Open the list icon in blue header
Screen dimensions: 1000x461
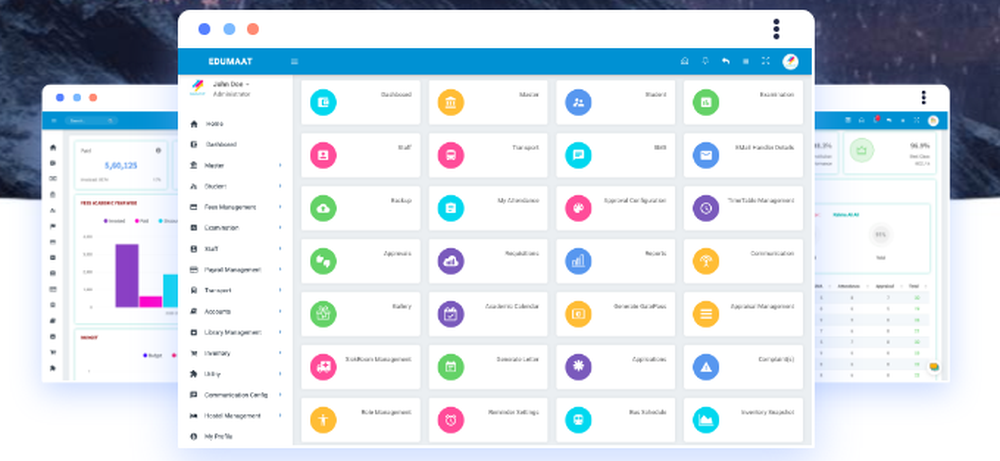pos(746,61)
